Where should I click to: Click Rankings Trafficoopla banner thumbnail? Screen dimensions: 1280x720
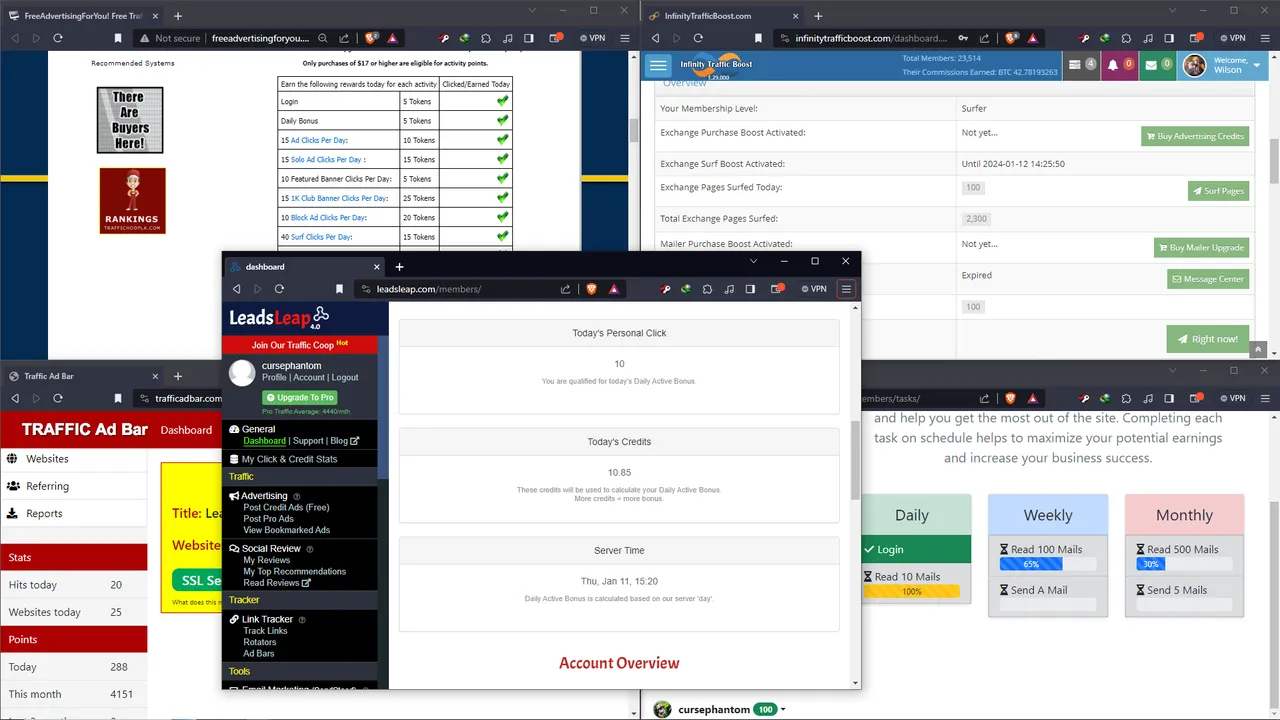pyautogui.click(x=132, y=201)
